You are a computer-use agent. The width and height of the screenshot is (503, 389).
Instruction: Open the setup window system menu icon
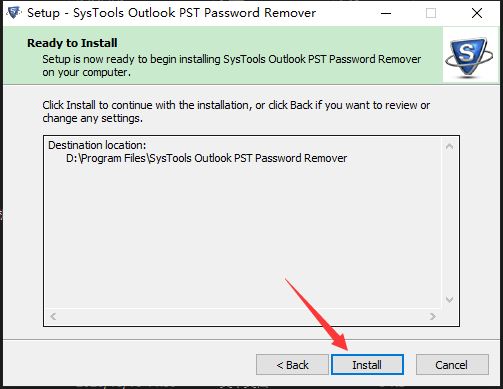(14, 13)
